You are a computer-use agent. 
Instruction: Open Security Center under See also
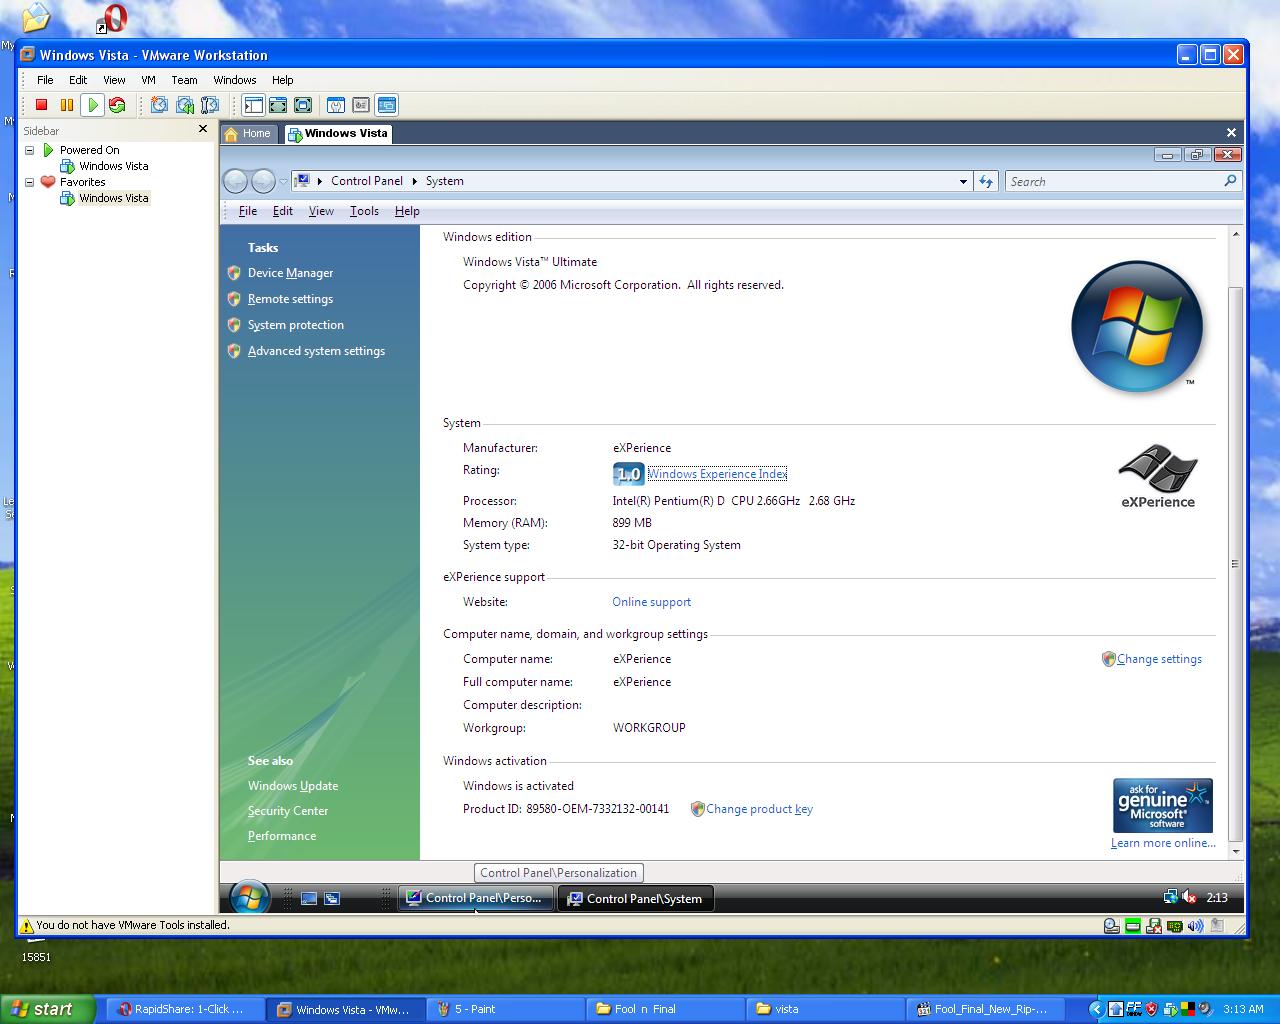point(288,811)
